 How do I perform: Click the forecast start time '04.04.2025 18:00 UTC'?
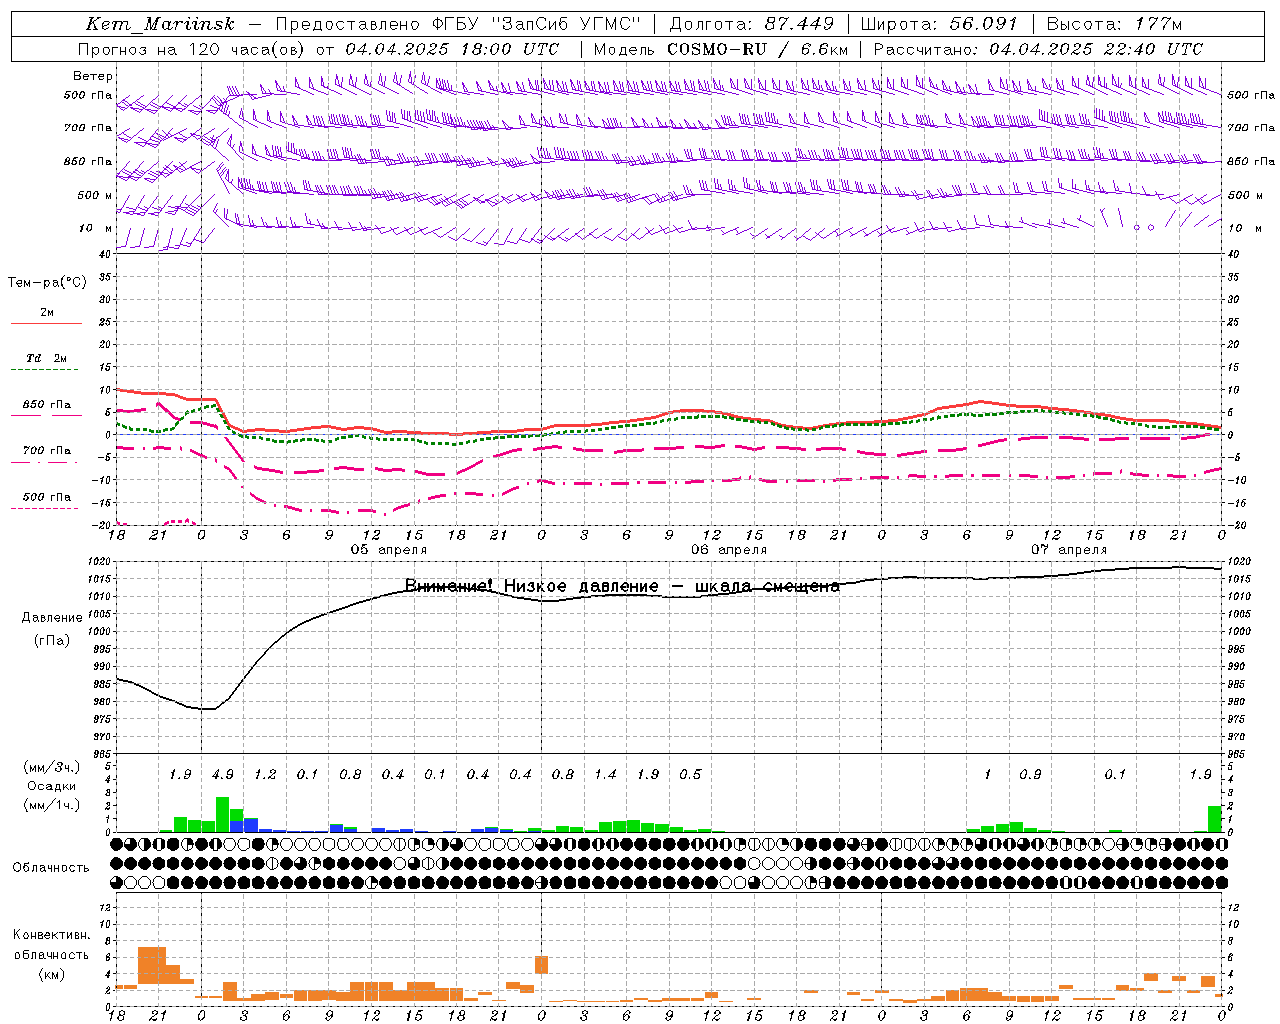[x=452, y=49]
